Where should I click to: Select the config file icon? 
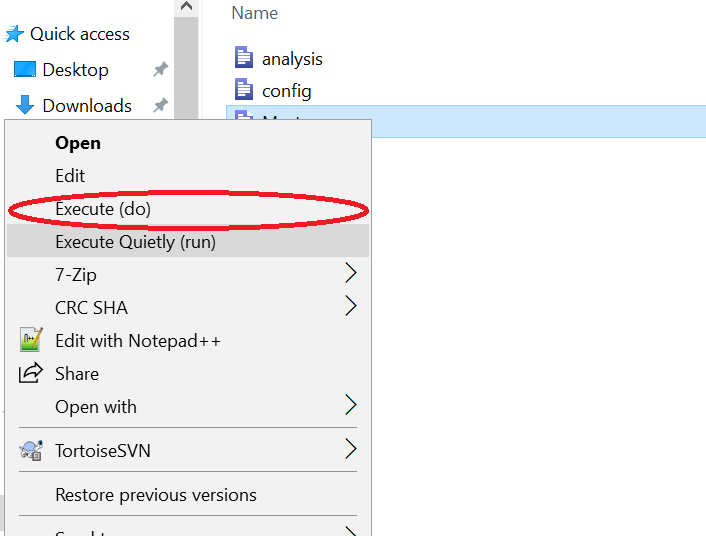tap(245, 90)
